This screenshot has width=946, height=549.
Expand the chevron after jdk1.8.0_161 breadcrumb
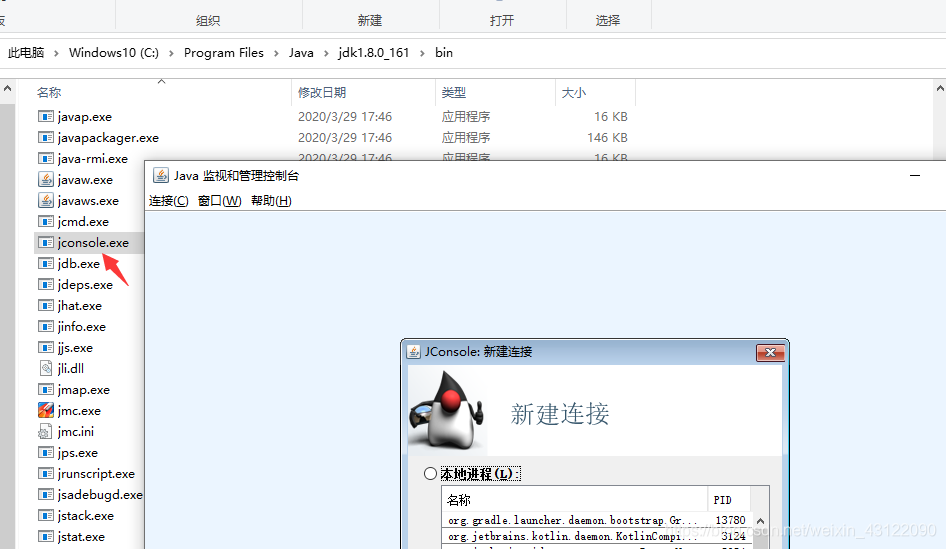click(x=422, y=53)
